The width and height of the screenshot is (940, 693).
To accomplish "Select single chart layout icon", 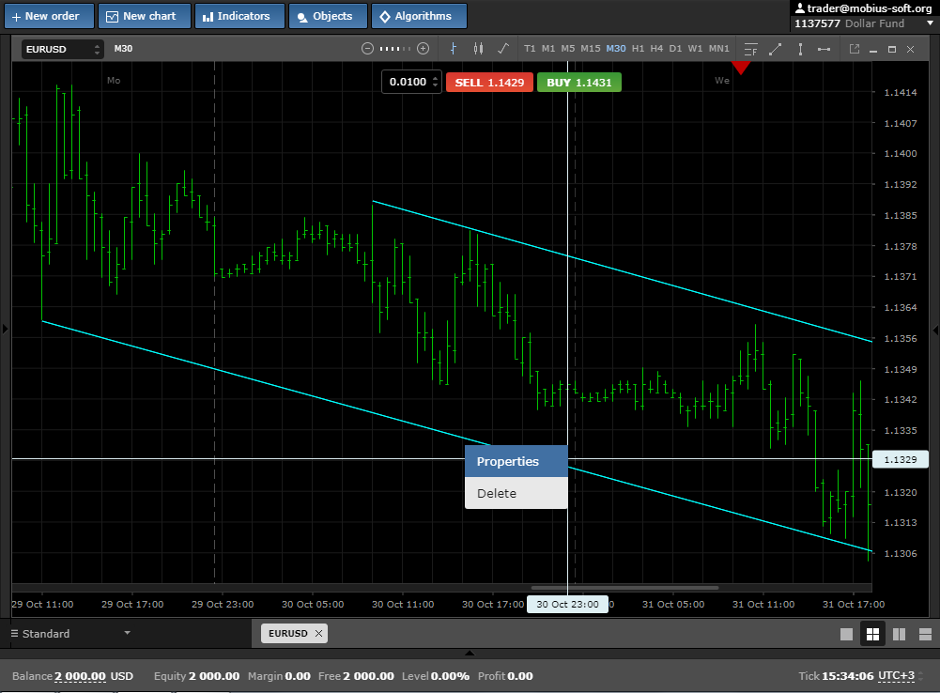I will point(846,634).
